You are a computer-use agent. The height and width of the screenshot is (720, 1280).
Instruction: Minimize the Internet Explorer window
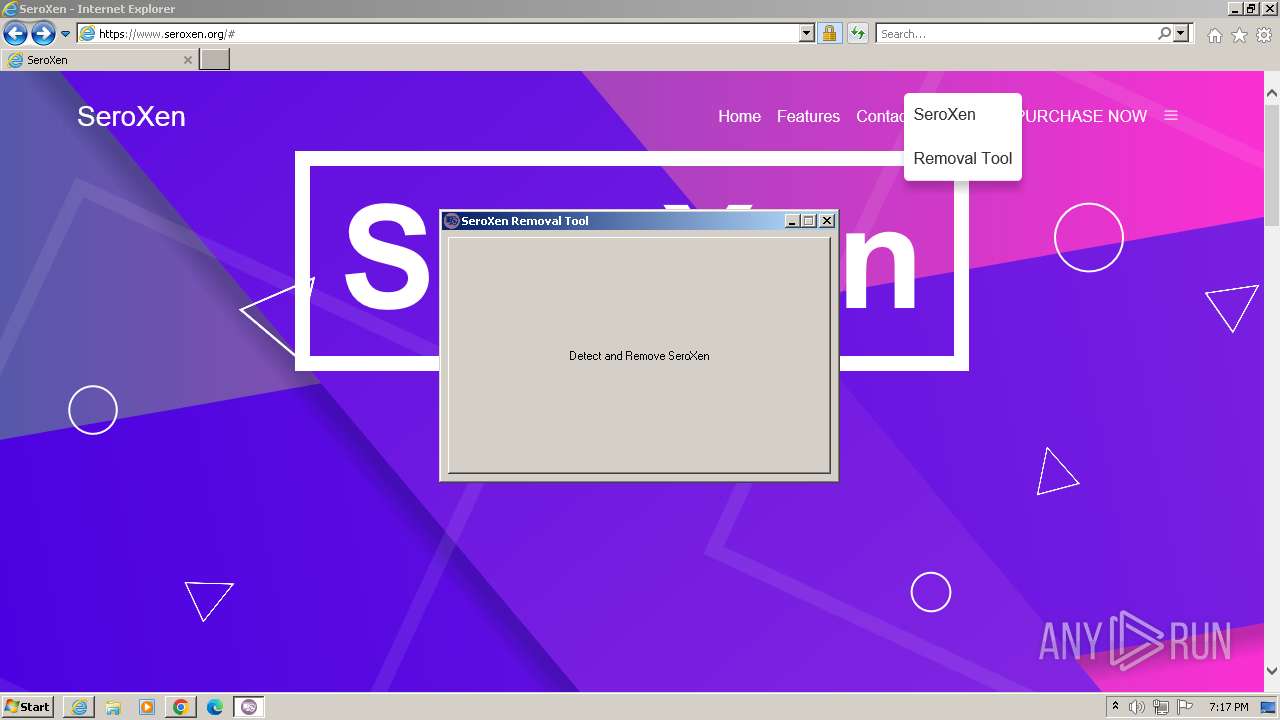[x=1235, y=9]
